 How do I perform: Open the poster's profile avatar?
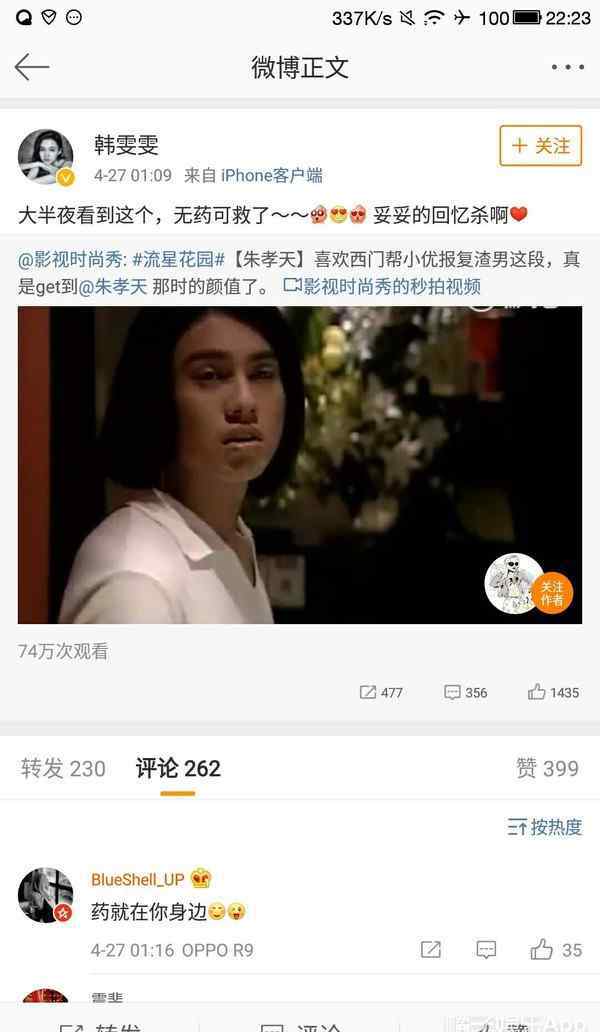pyautogui.click(x=45, y=157)
